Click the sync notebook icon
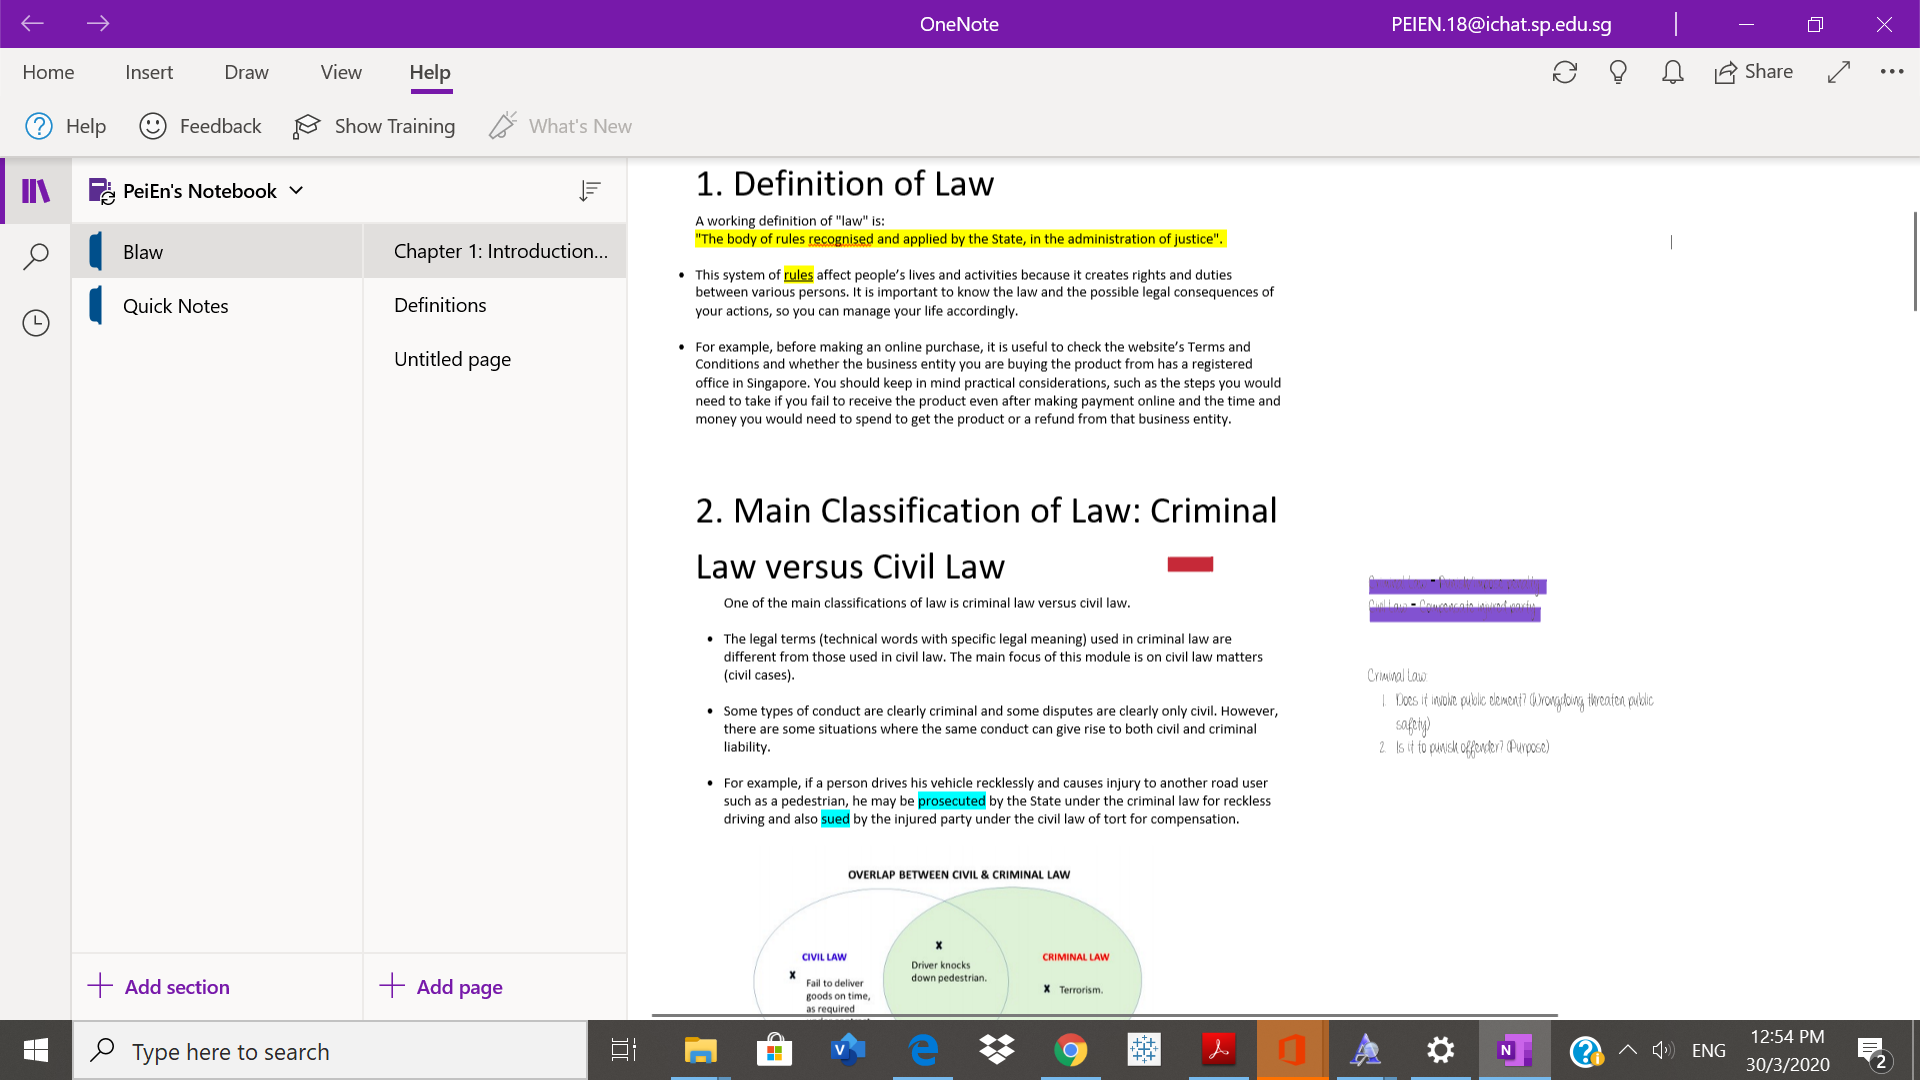1920x1080 pixels. tap(1565, 72)
